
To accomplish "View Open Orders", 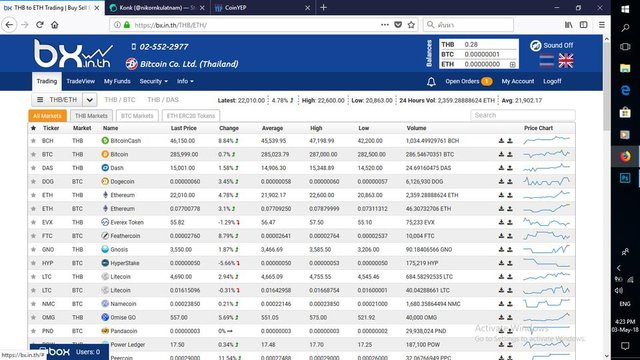I will (x=469, y=81).
